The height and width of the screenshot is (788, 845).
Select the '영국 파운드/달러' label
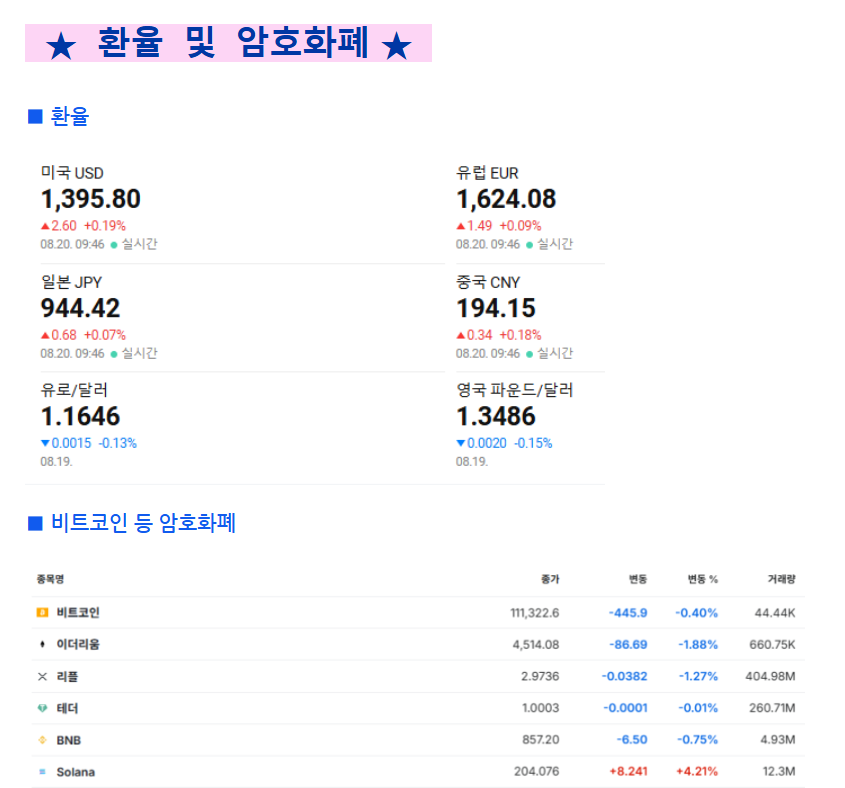coord(515,390)
